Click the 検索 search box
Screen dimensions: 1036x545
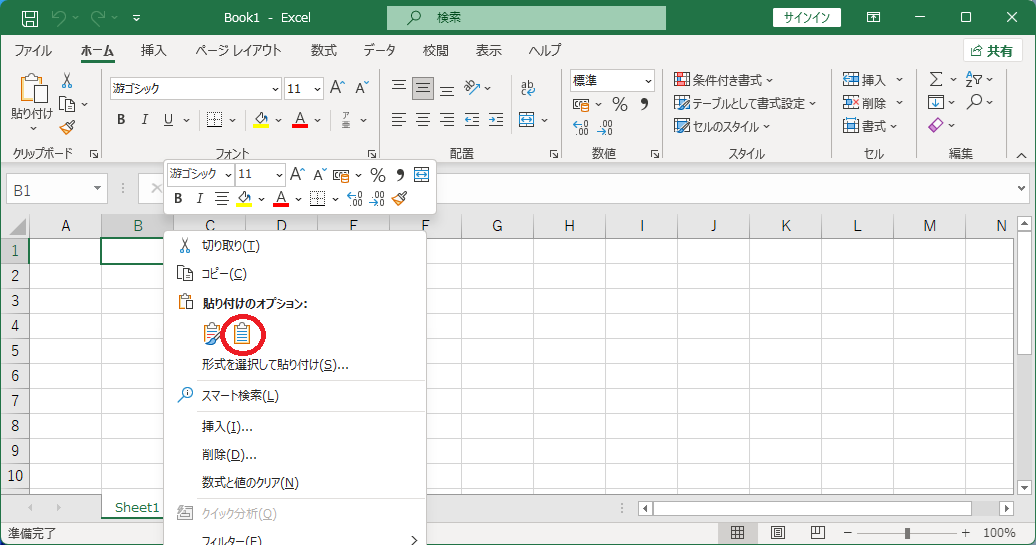click(x=526, y=18)
